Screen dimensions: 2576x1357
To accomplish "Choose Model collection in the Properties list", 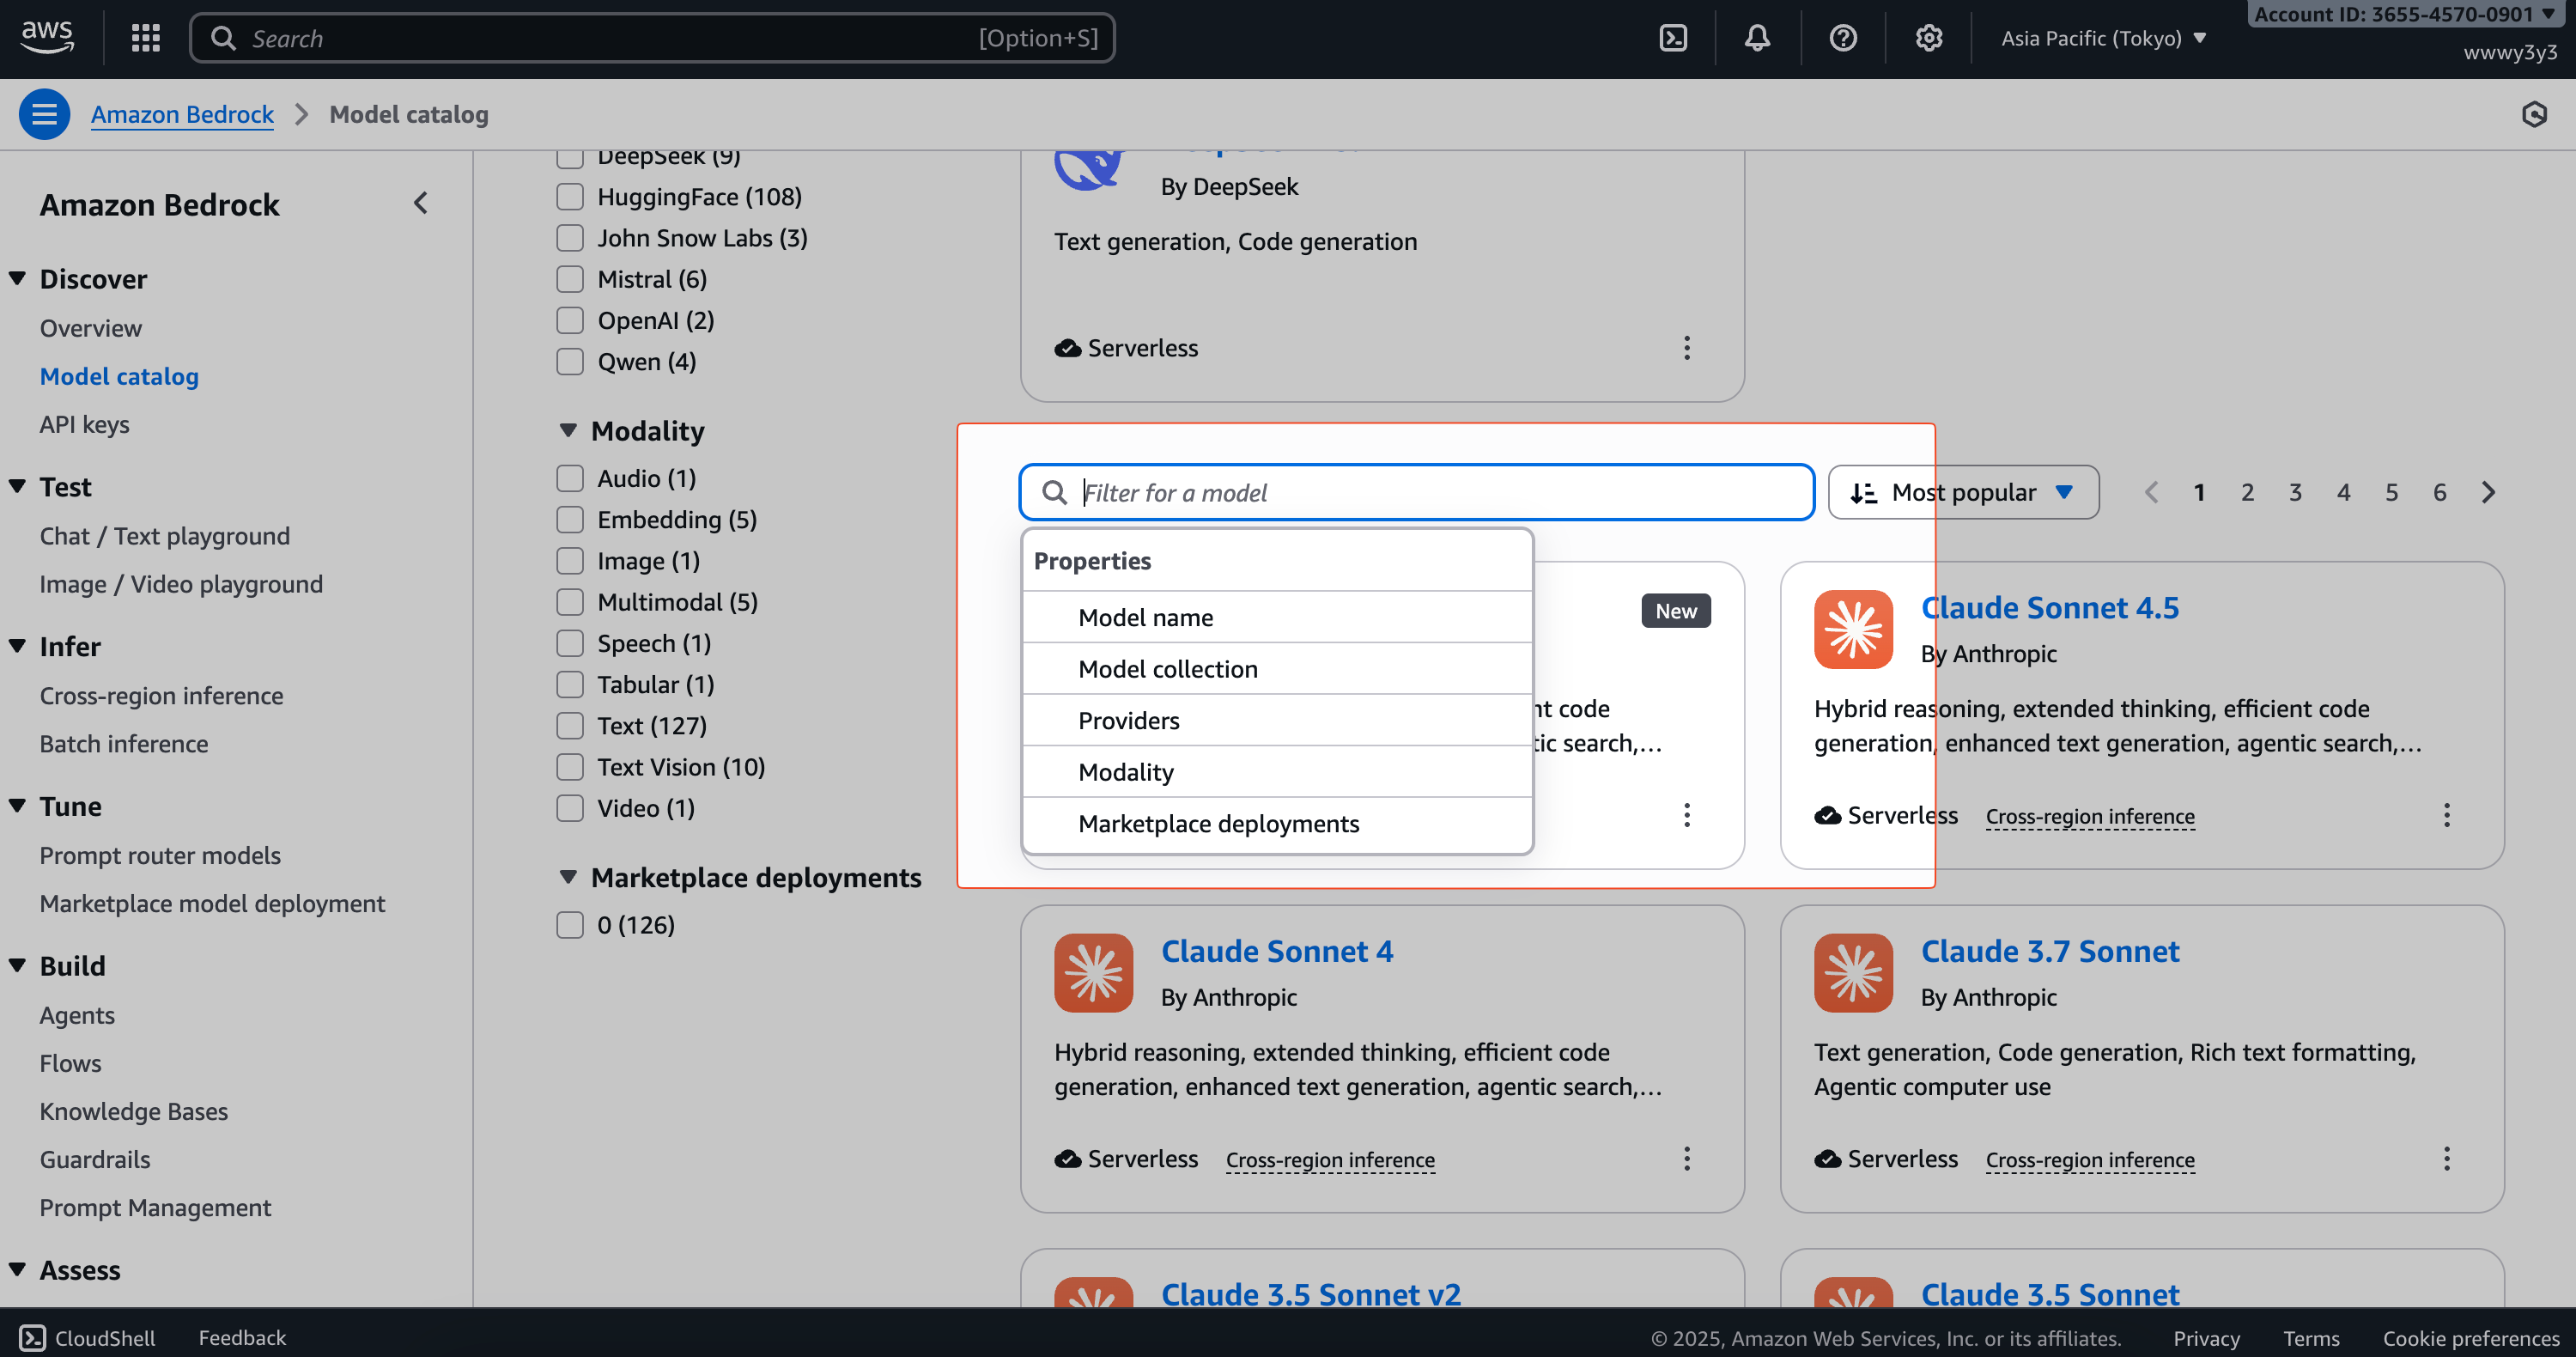I will (x=1167, y=668).
